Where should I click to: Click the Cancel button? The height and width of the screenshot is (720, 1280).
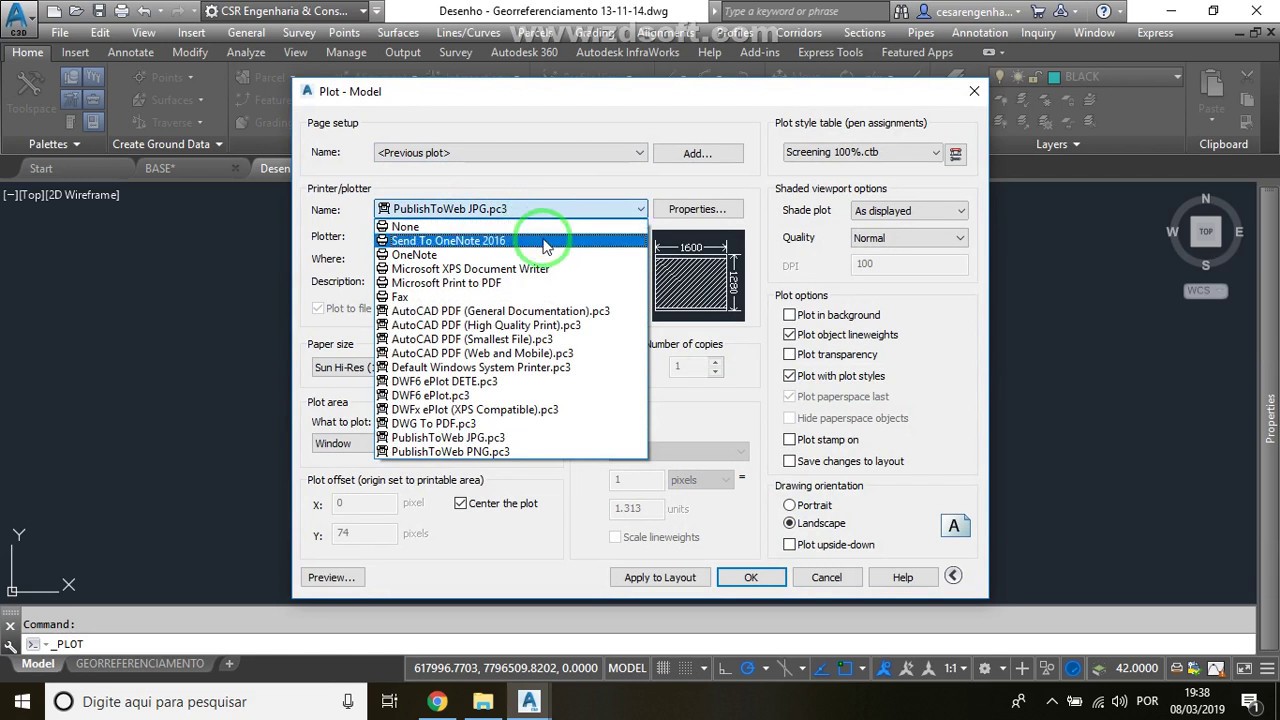tap(826, 577)
